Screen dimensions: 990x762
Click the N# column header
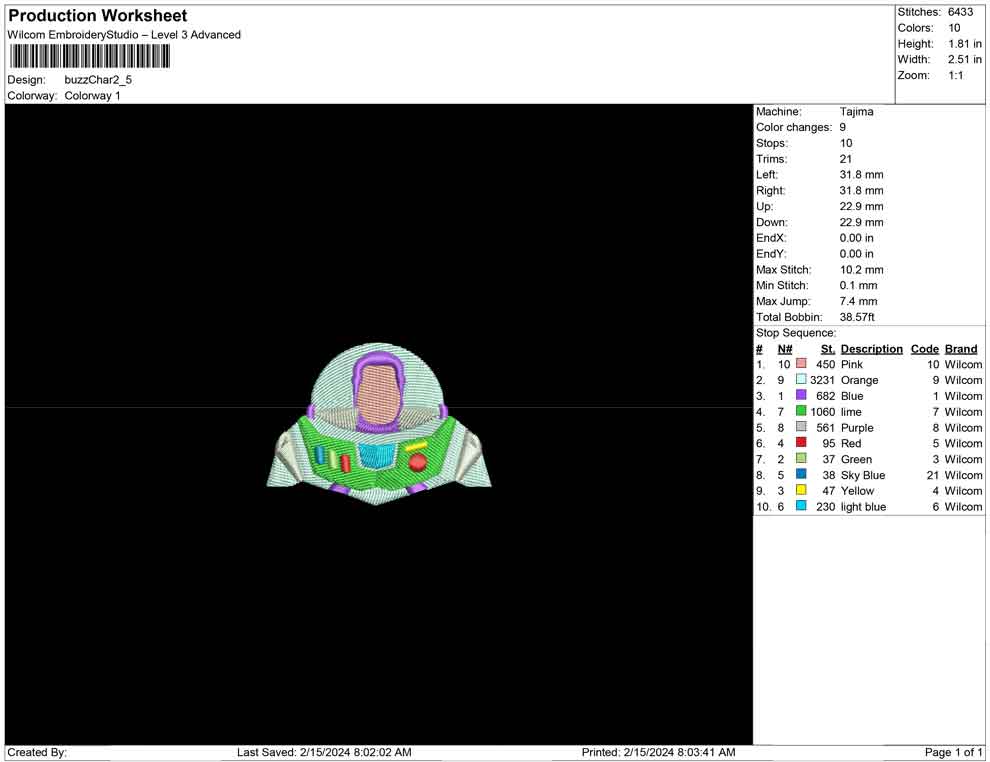(785, 349)
